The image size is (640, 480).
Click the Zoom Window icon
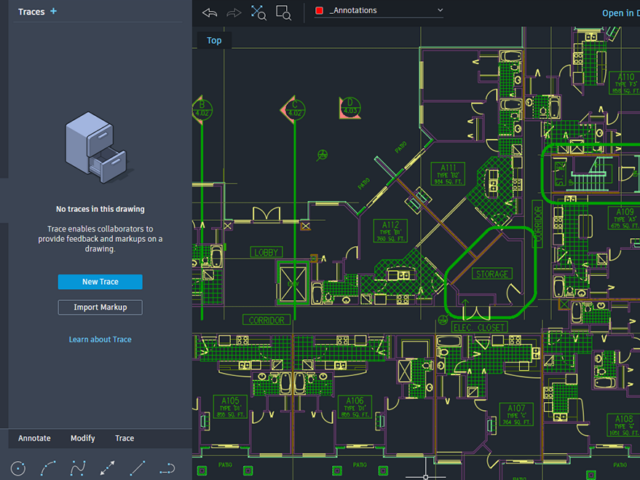284,13
